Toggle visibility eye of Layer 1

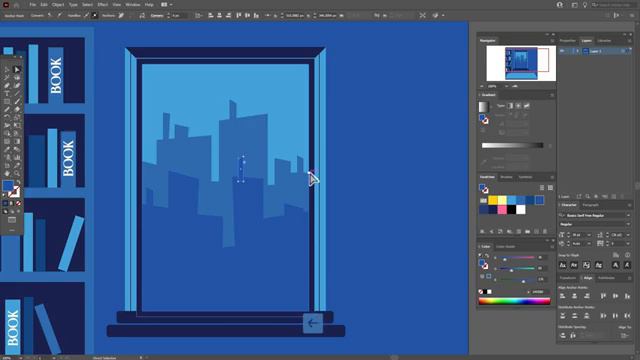point(562,51)
